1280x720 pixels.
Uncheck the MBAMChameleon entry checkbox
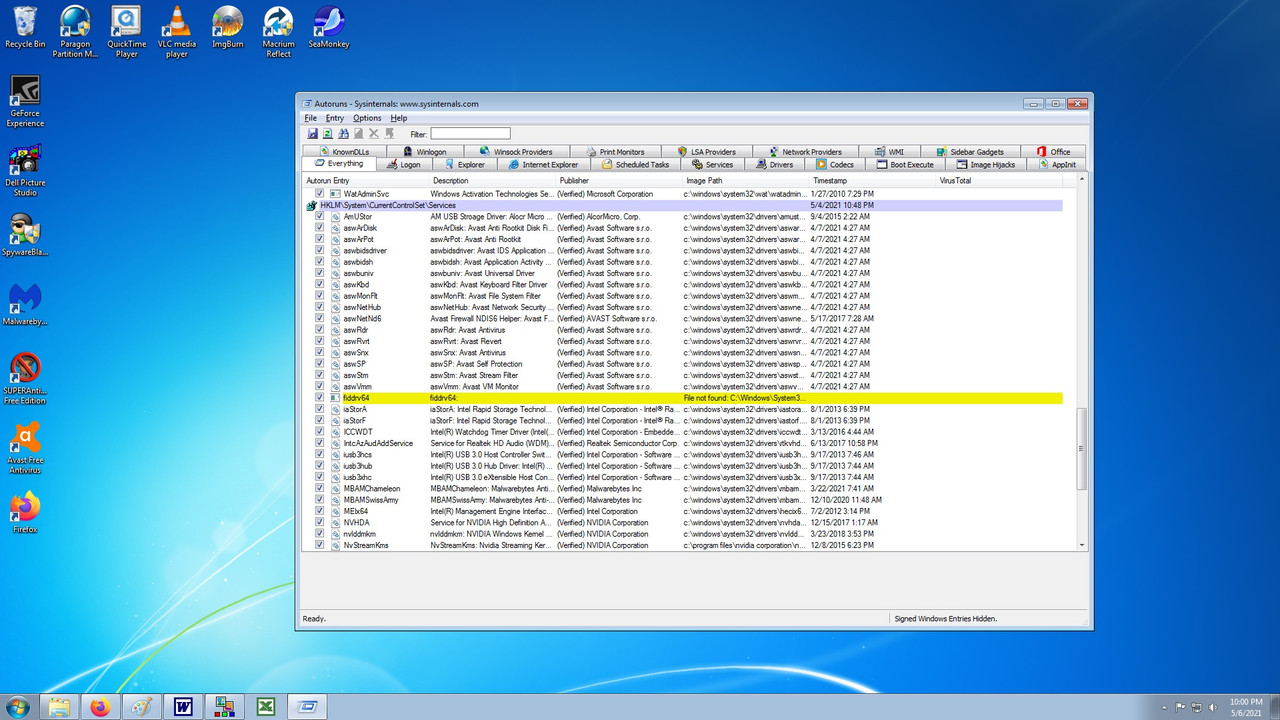pos(320,489)
